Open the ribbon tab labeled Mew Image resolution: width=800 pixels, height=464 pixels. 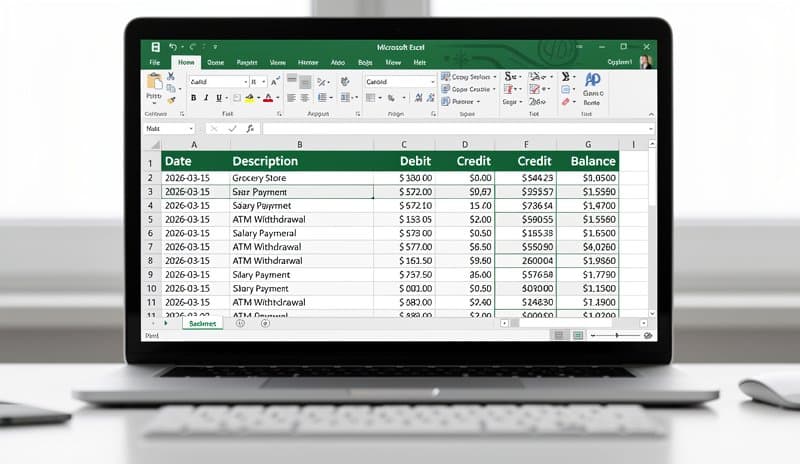click(393, 62)
